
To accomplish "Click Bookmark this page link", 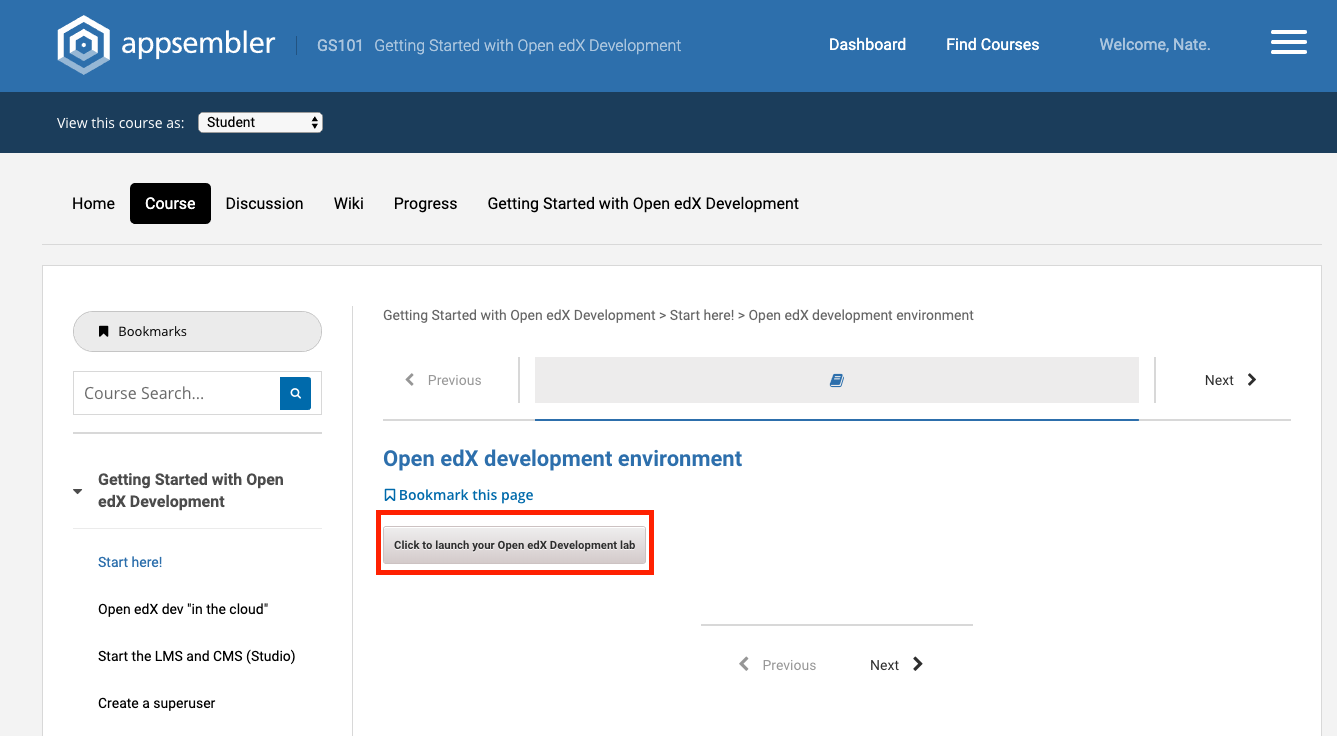I will pyautogui.click(x=466, y=495).
